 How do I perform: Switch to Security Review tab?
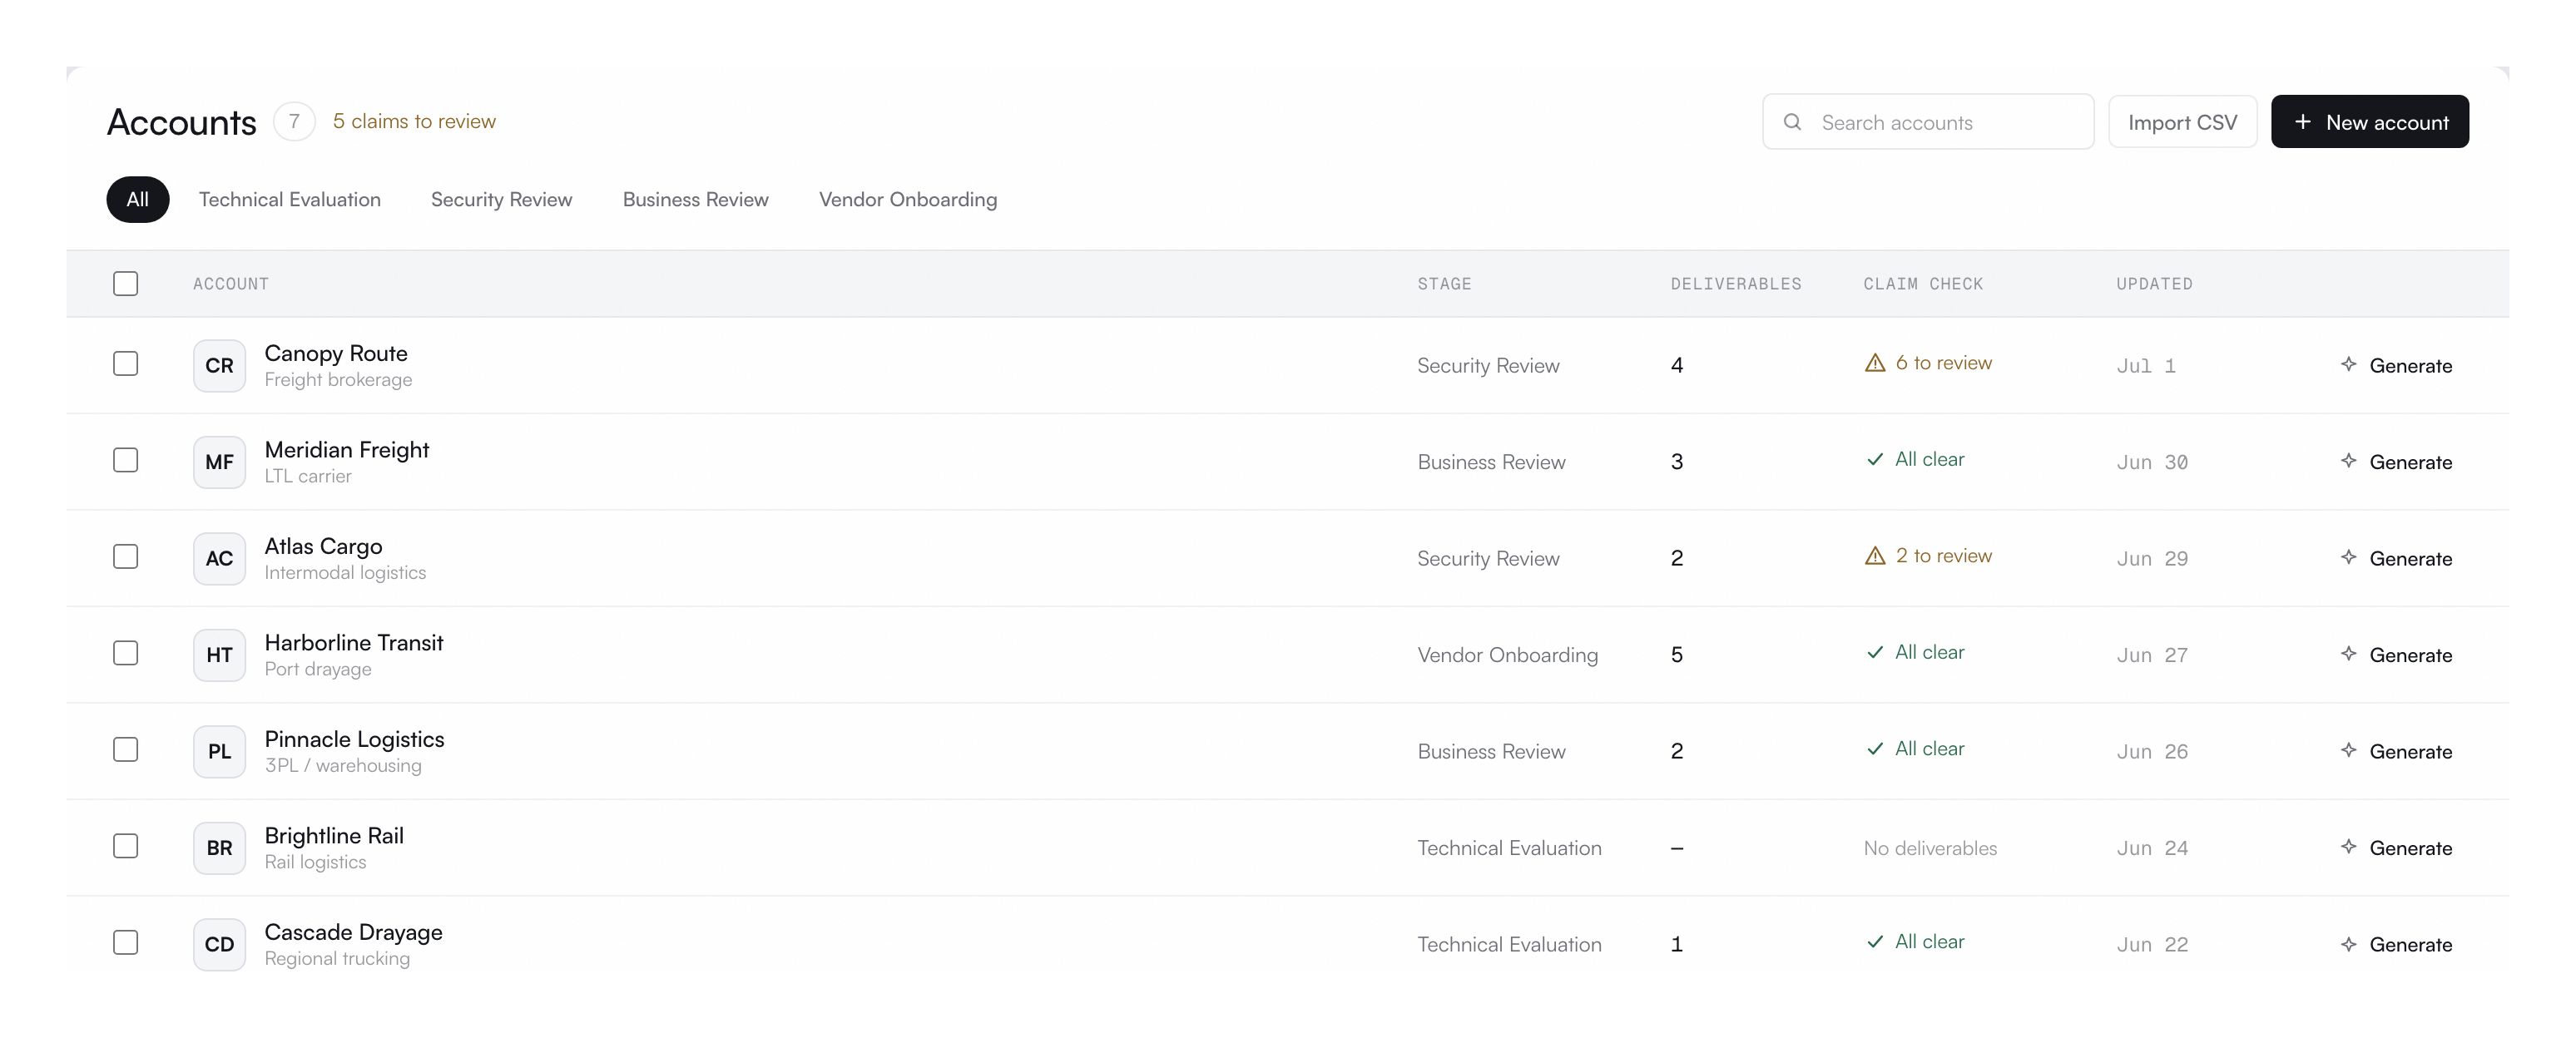pos(501,200)
